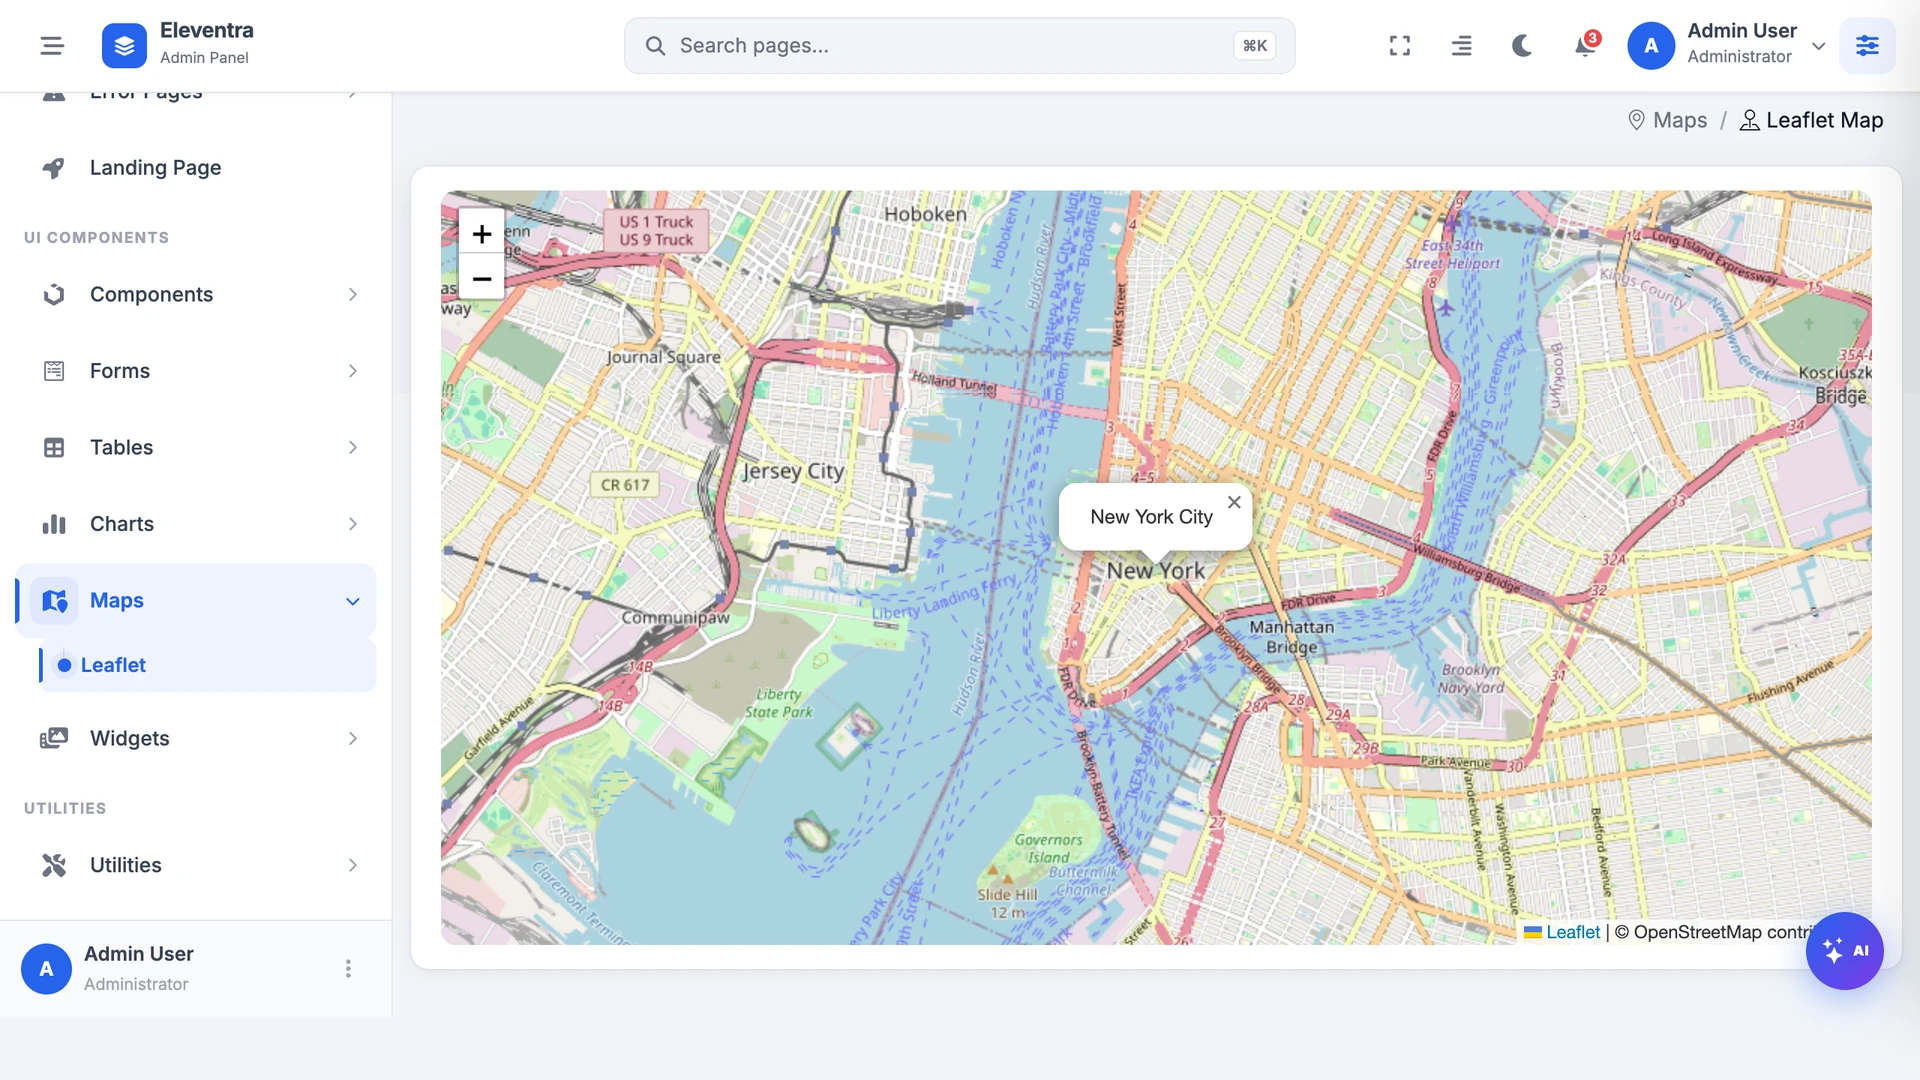This screenshot has width=1920, height=1080.
Task: Click the ⌘K shortcut badge
Action: (x=1254, y=45)
